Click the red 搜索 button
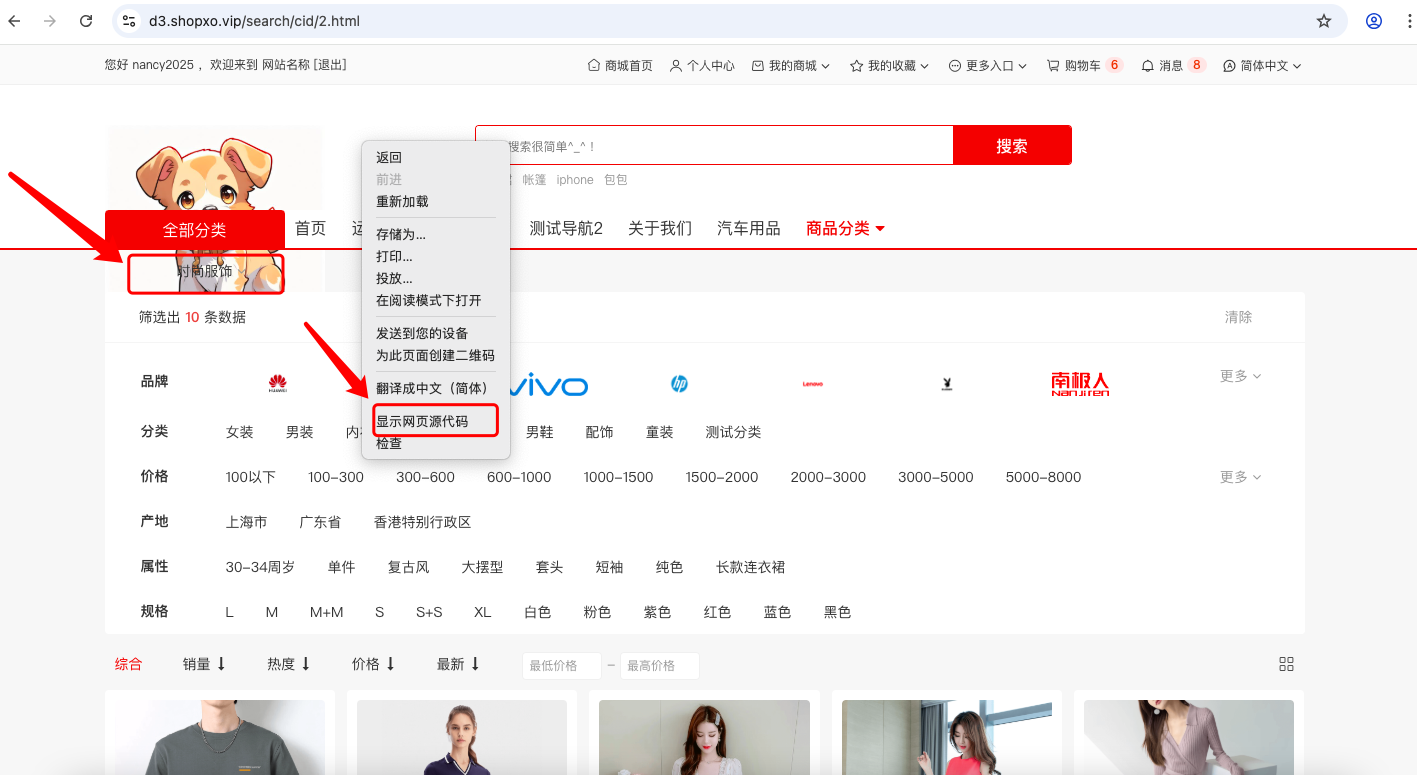Viewport: 1417px width, 775px height. pyautogui.click(x=1012, y=145)
